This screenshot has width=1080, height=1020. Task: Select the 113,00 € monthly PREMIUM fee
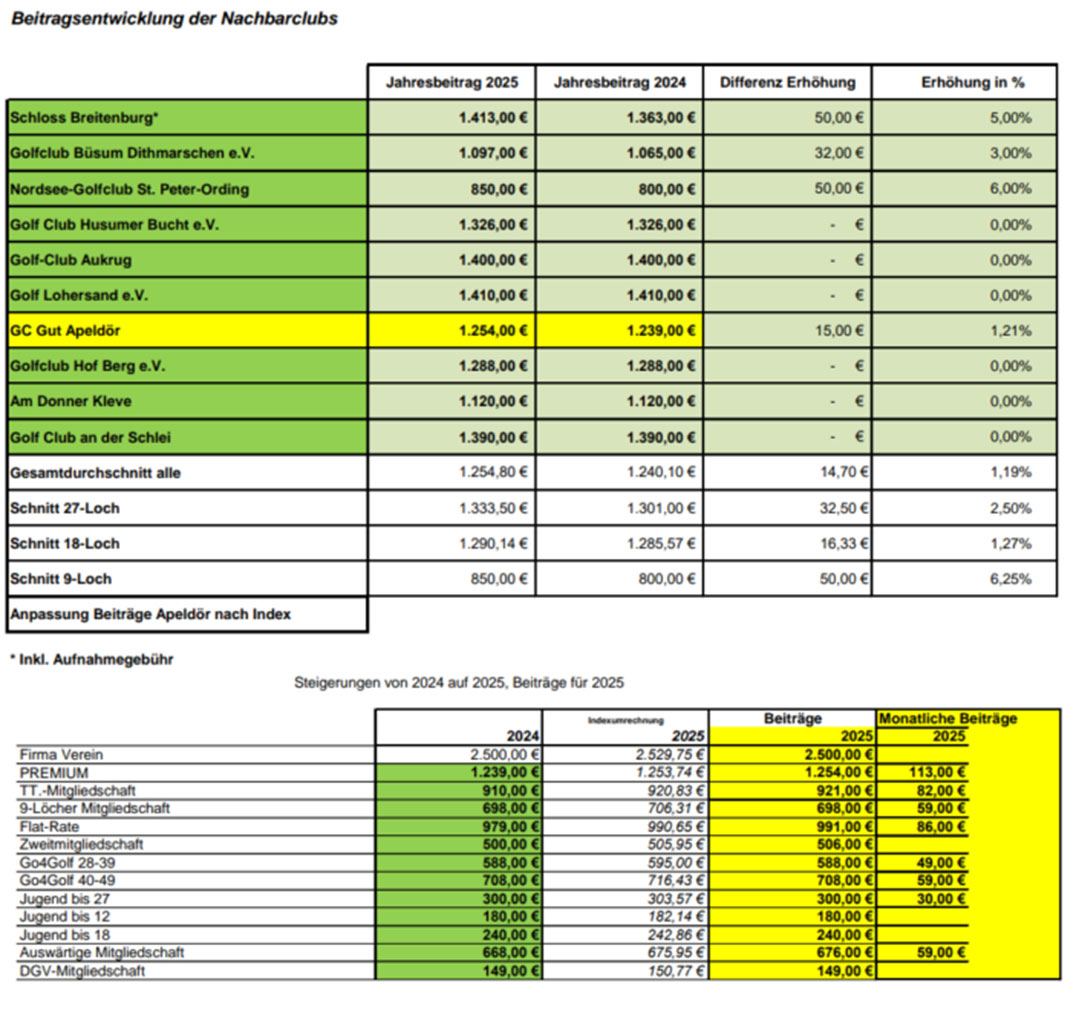click(x=941, y=773)
